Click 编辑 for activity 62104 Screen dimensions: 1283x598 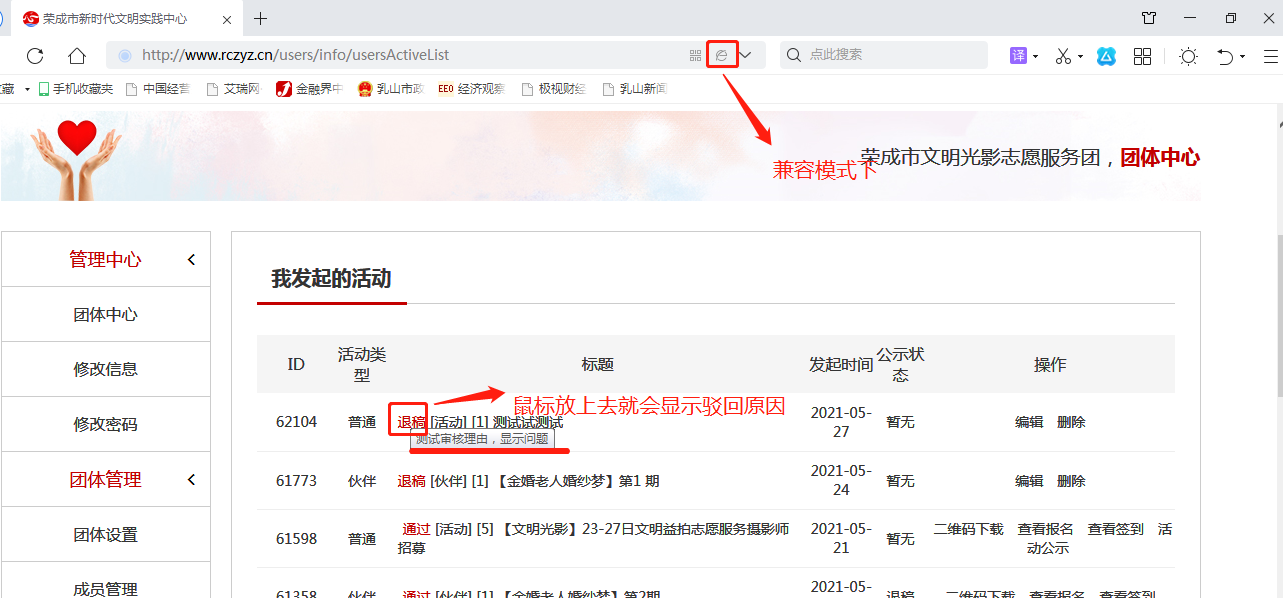[x=1029, y=422]
